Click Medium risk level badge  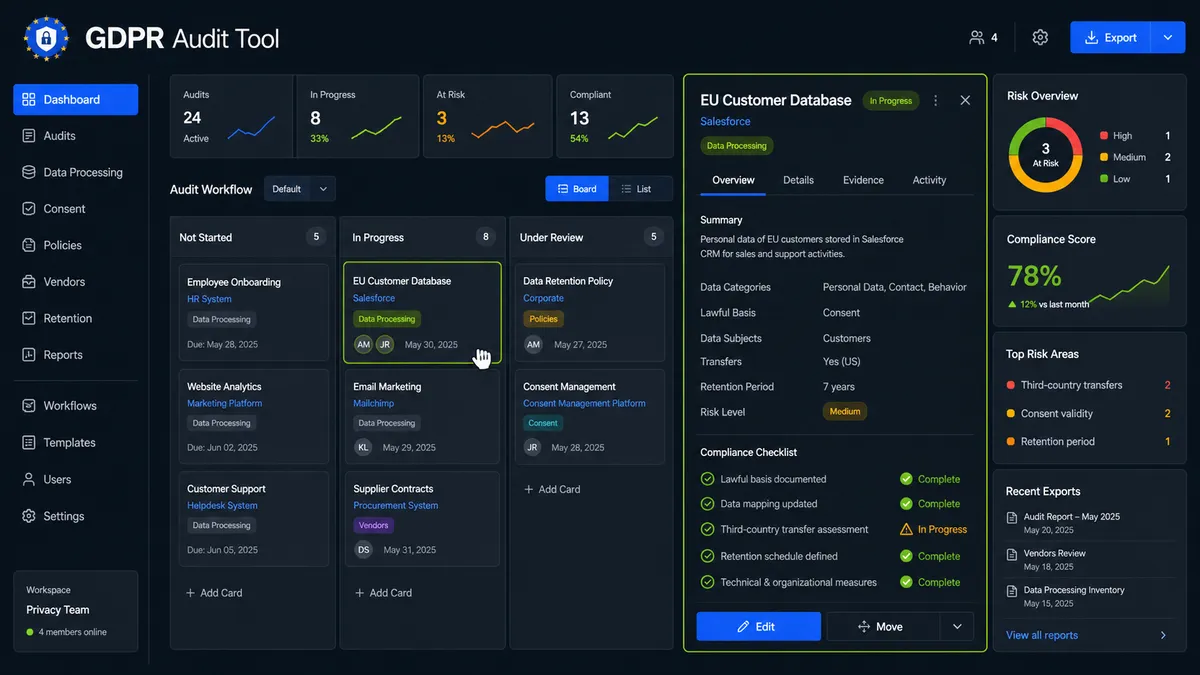845,411
